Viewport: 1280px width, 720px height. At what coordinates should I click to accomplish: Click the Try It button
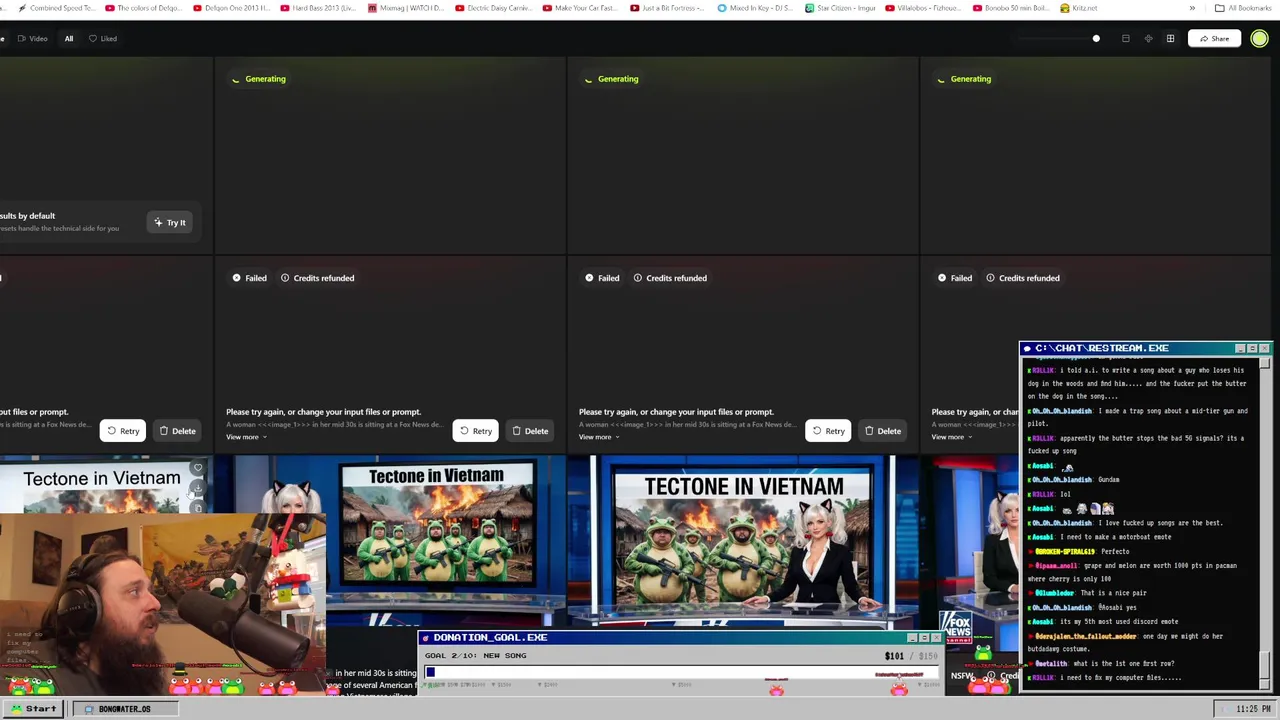tap(169, 222)
